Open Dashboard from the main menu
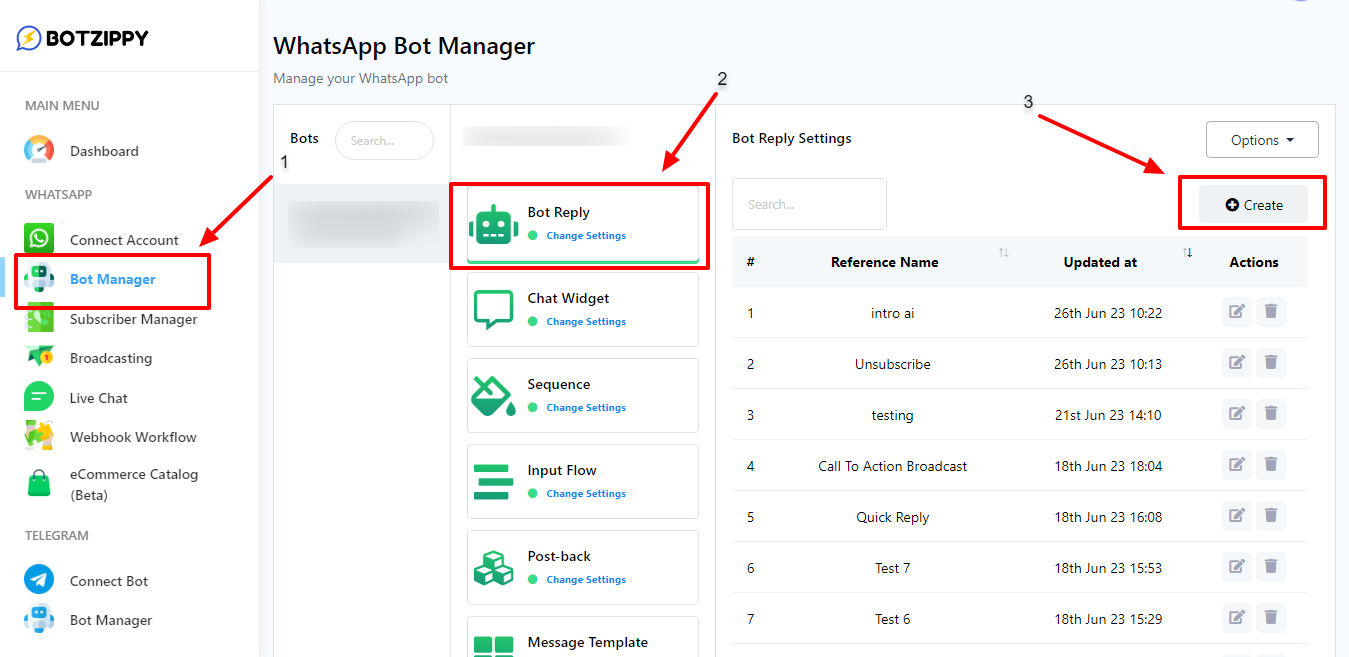1349x657 pixels. coord(104,151)
